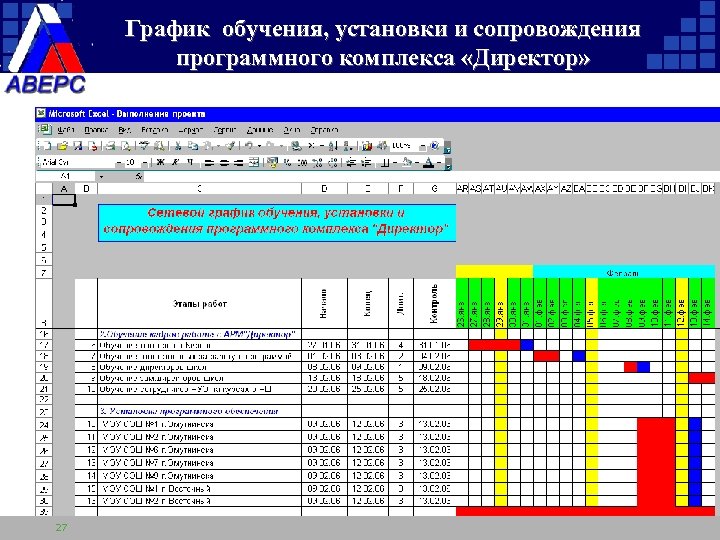Image resolution: width=720 pixels, height=540 pixels.
Task: Open Print Preview from the toolbar
Action: pos(126,146)
